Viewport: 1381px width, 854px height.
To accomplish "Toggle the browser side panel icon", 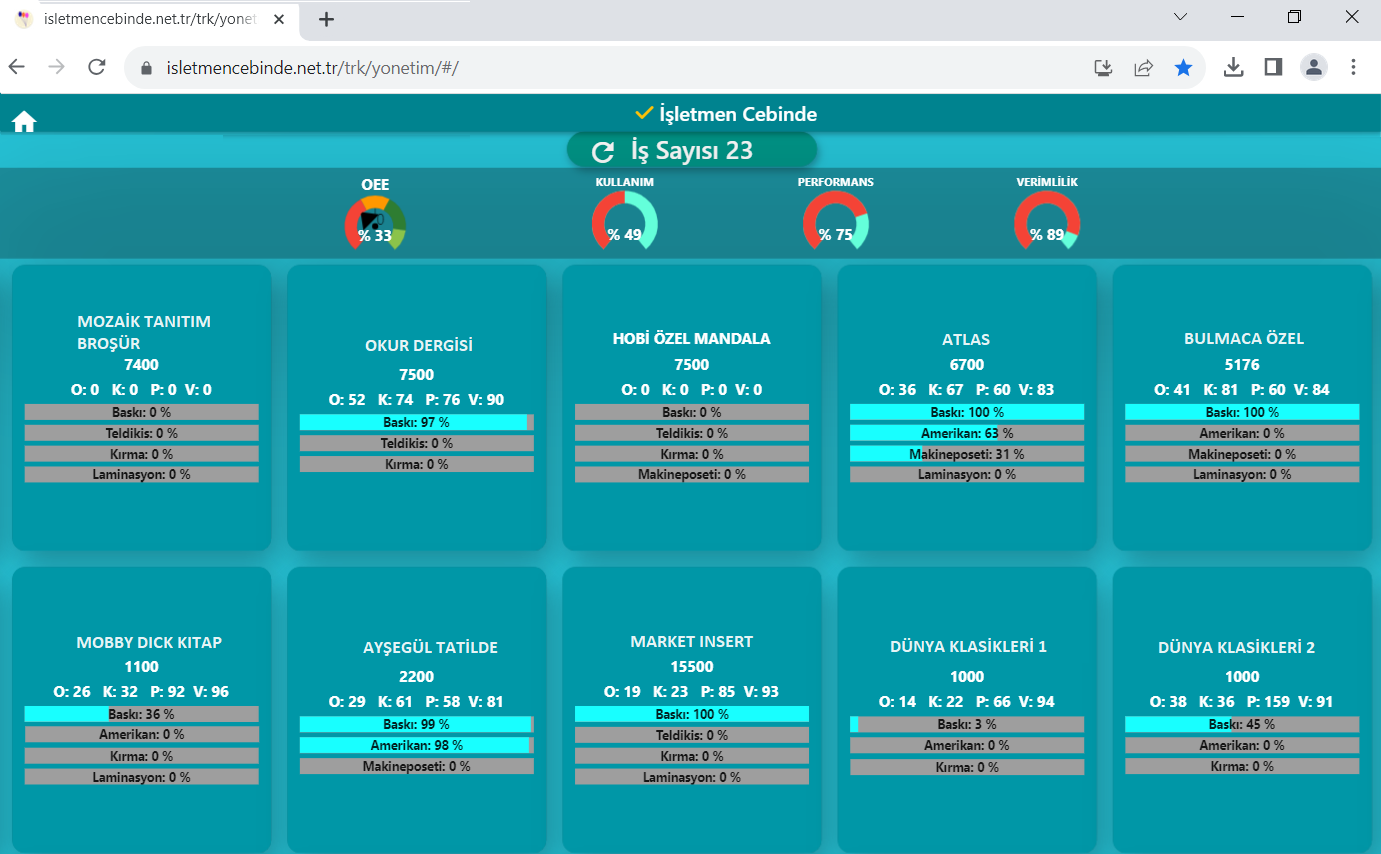I will pos(1273,67).
